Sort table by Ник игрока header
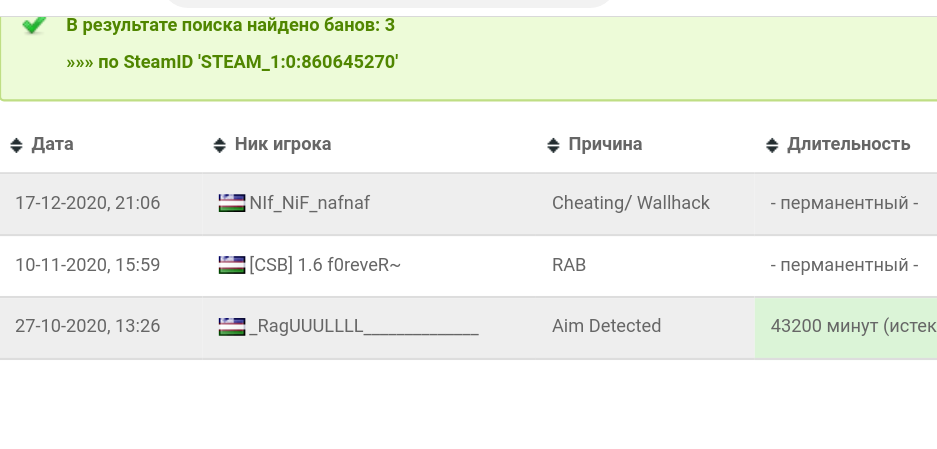937x449 pixels. pyautogui.click(x=283, y=144)
